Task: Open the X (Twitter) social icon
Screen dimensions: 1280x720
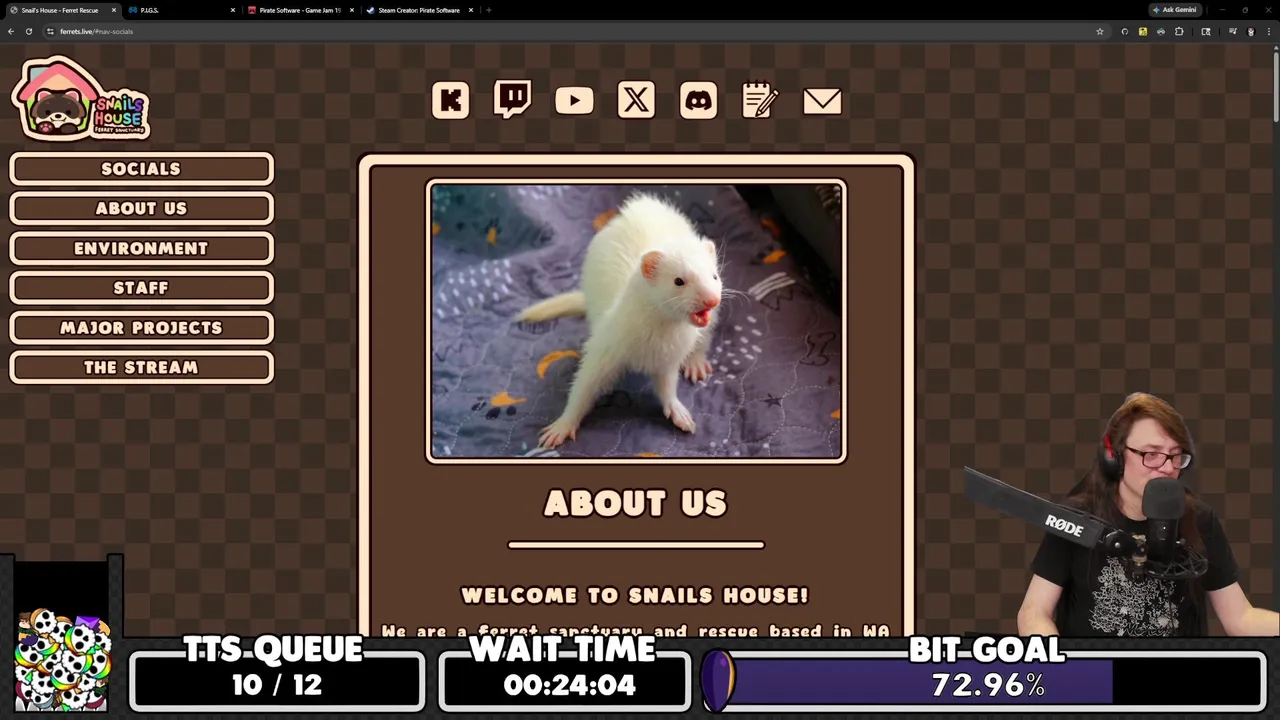Action: click(x=636, y=100)
